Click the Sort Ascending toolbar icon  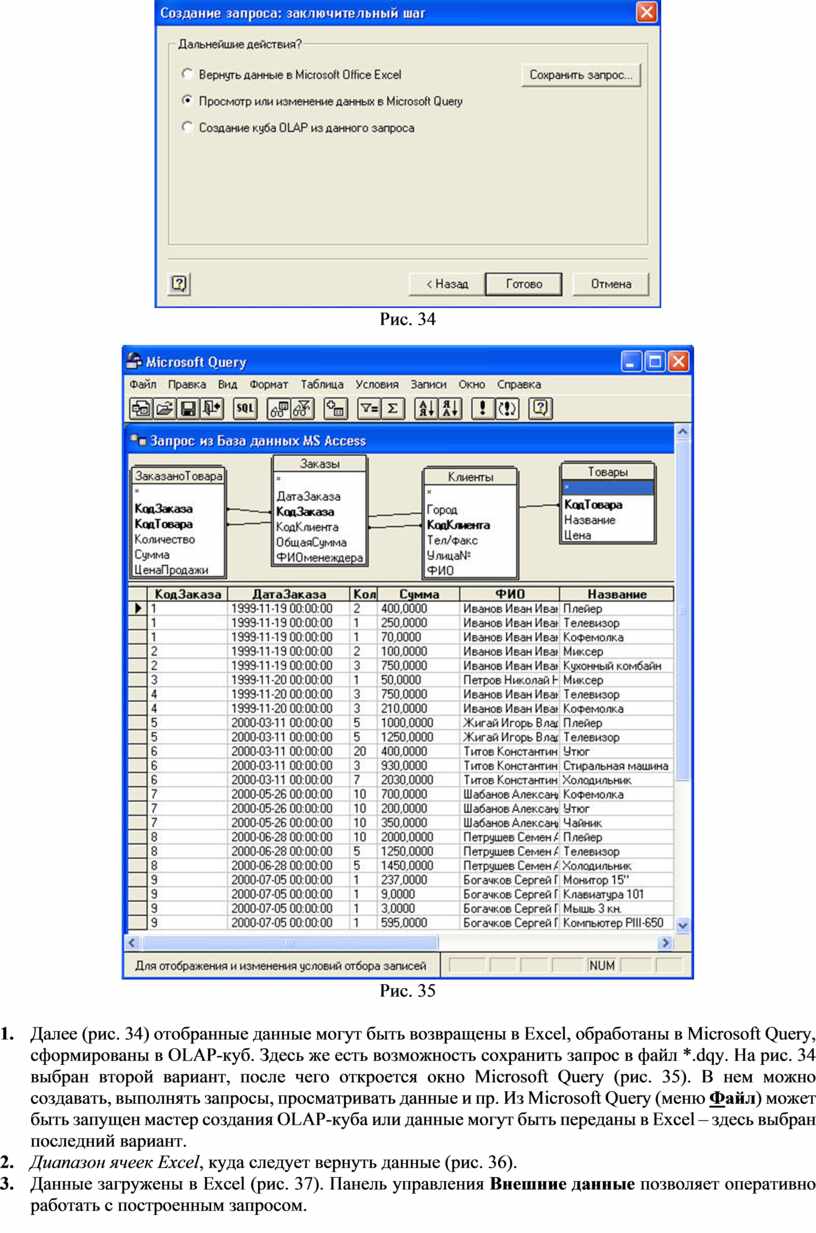(x=427, y=408)
